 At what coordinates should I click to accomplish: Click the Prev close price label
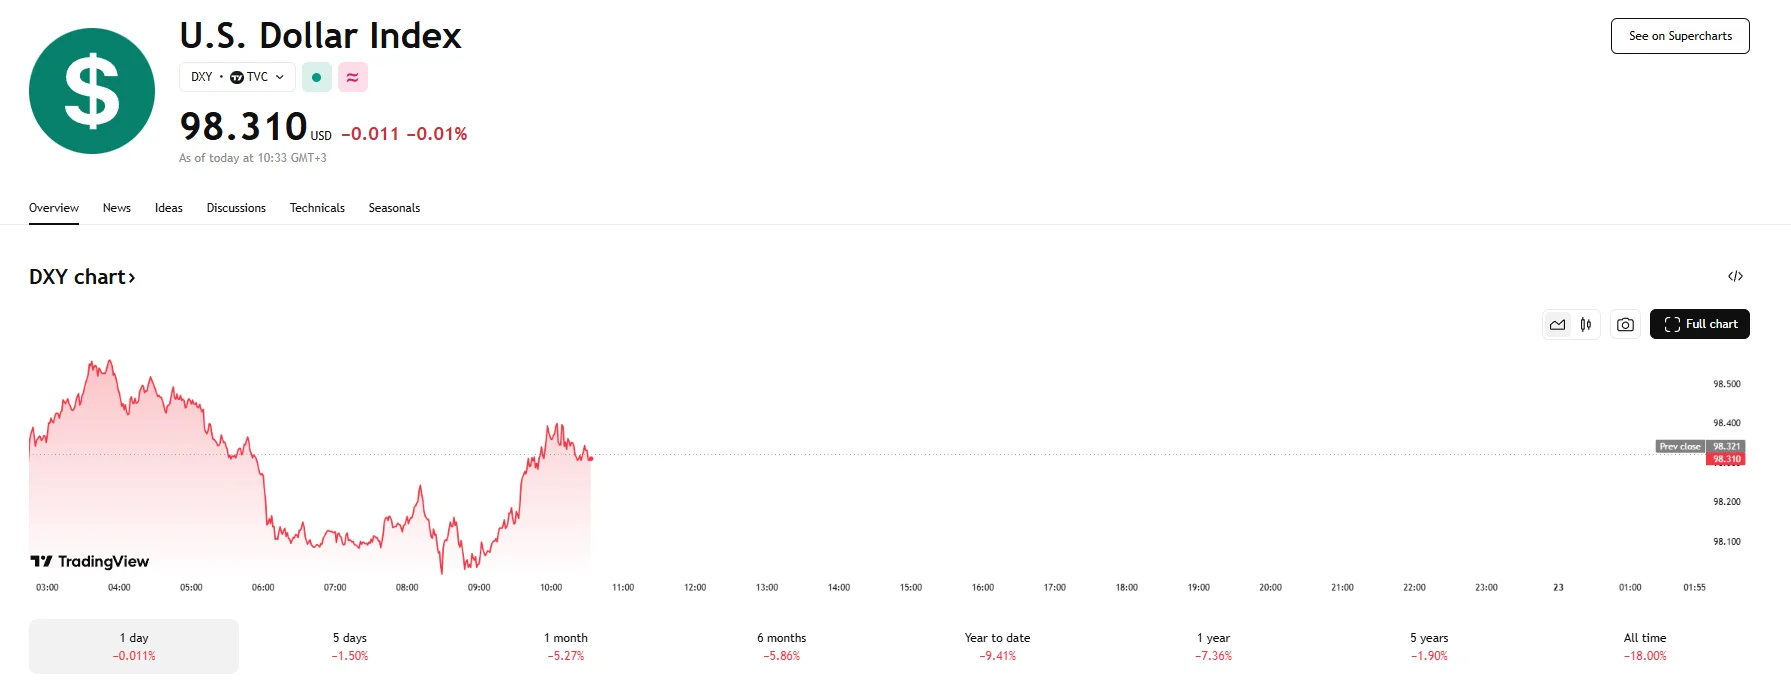point(1681,446)
